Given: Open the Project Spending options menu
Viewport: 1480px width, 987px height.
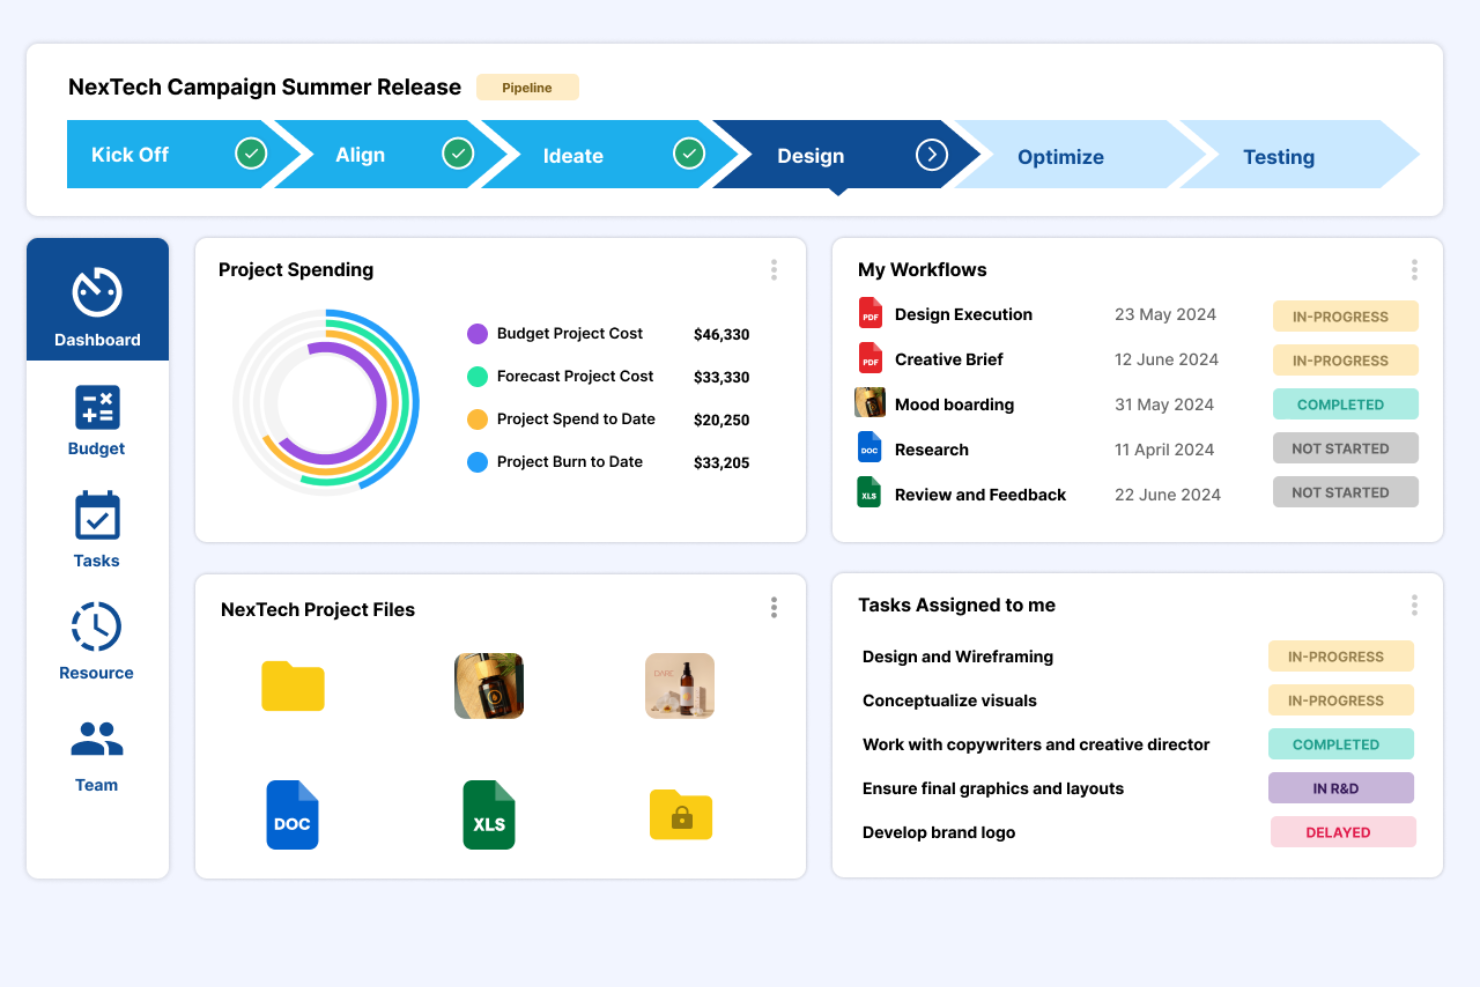Looking at the screenshot, I should pos(773,269).
